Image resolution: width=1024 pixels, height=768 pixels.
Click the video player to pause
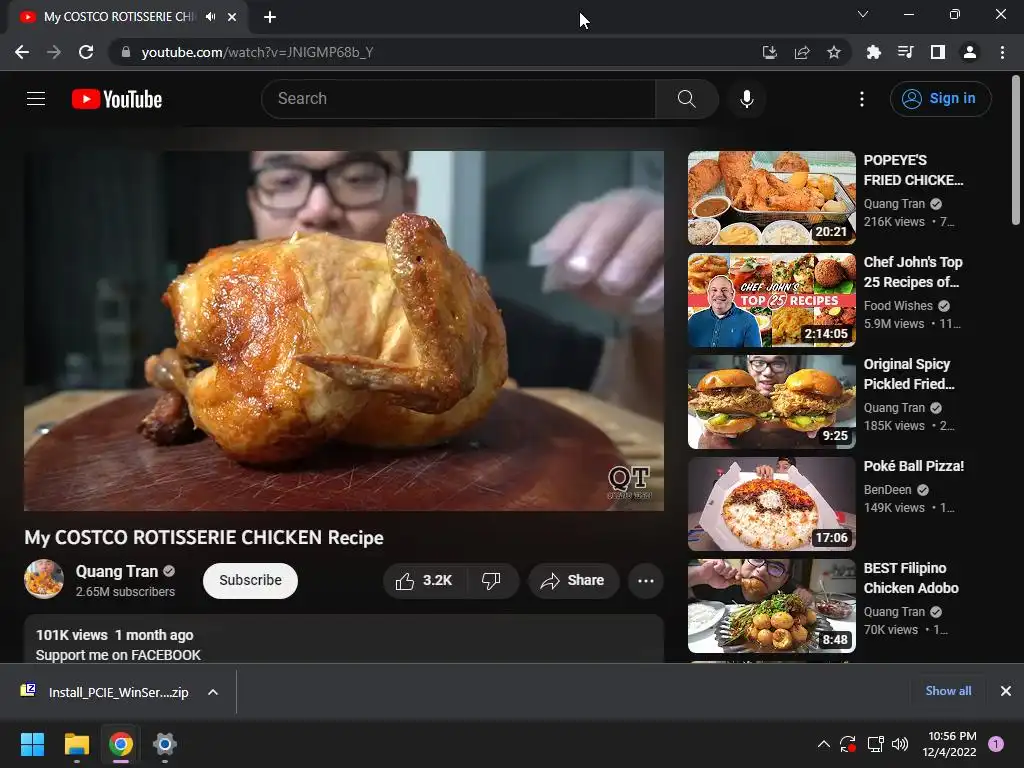[344, 330]
